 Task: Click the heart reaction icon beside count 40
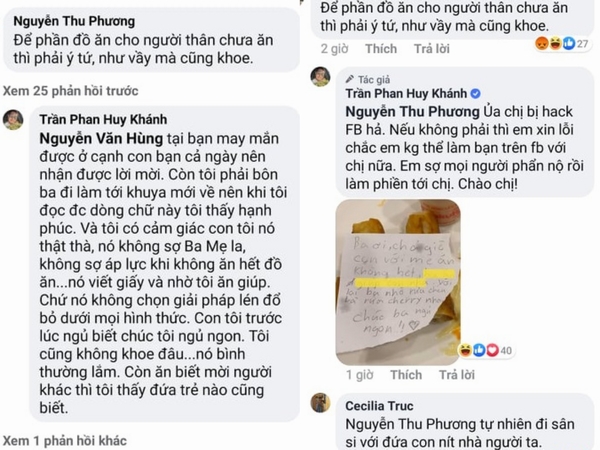point(492,350)
